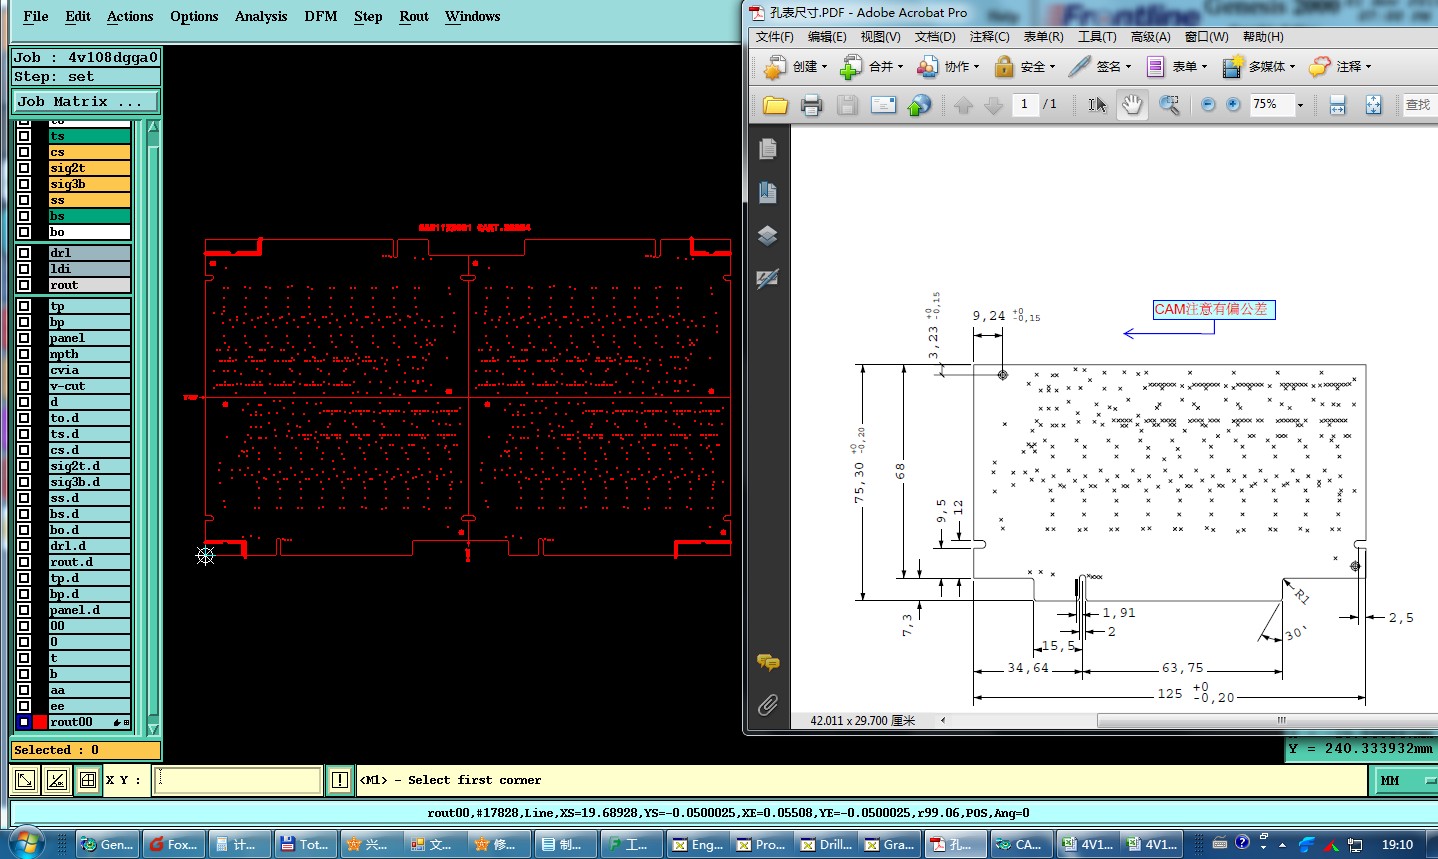Check the box beside the rout layer
1438x859 pixels.
pyautogui.click(x=24, y=285)
